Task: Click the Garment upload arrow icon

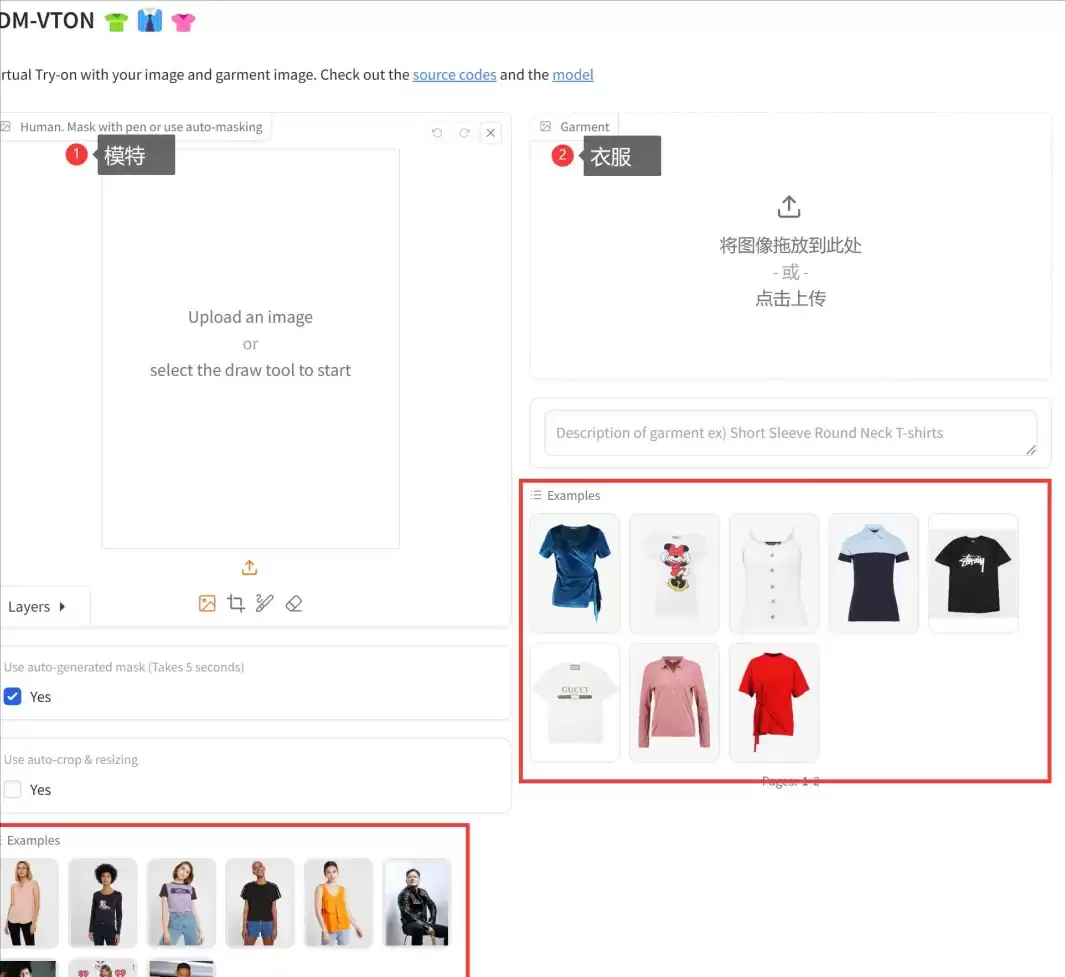Action: pyautogui.click(x=789, y=207)
